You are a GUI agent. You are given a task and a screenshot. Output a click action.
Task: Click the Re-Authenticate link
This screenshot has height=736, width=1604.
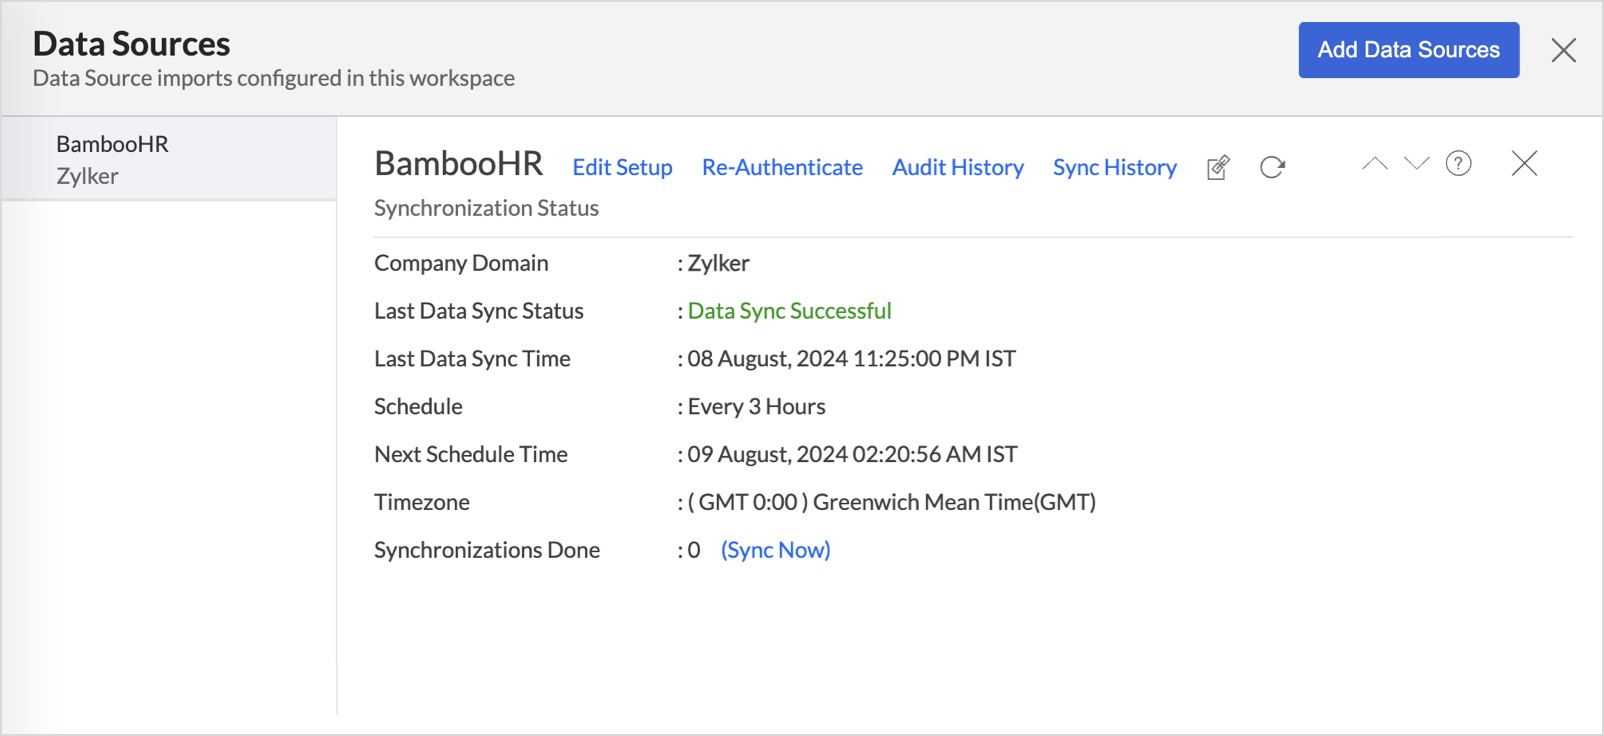(x=782, y=167)
